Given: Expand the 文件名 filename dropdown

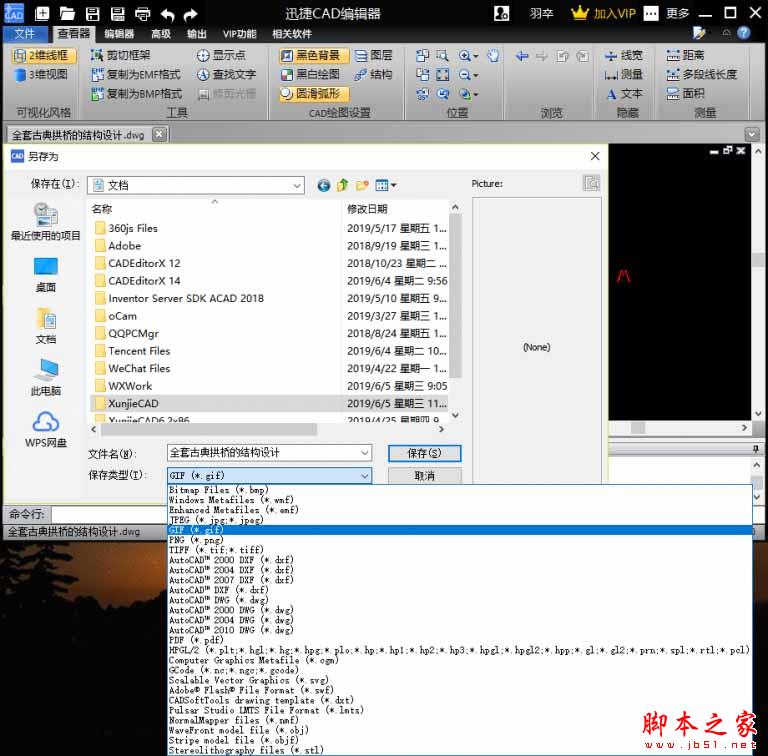Looking at the screenshot, I should point(364,453).
